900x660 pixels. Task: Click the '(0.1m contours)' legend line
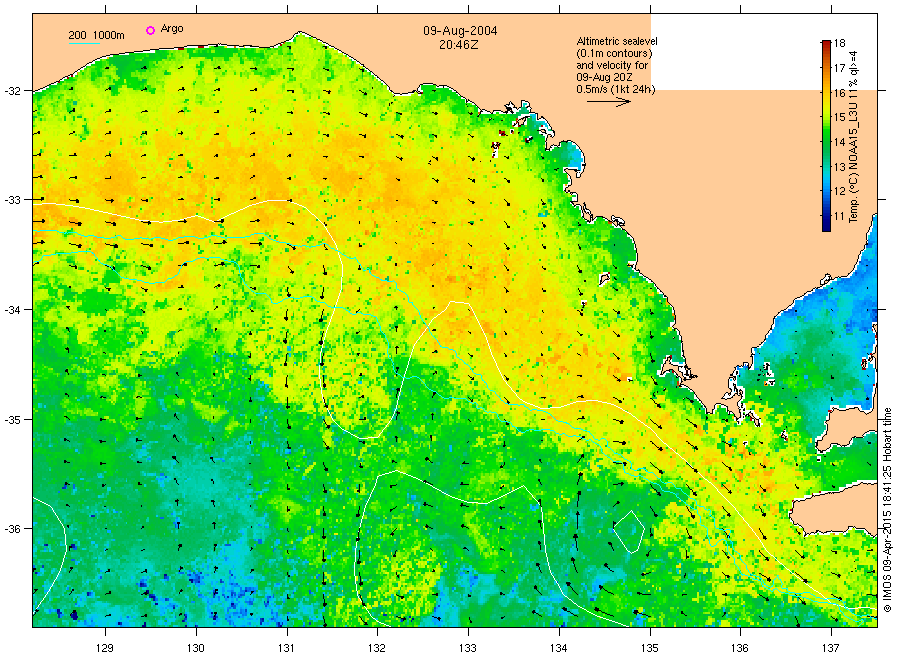[x=614, y=53]
